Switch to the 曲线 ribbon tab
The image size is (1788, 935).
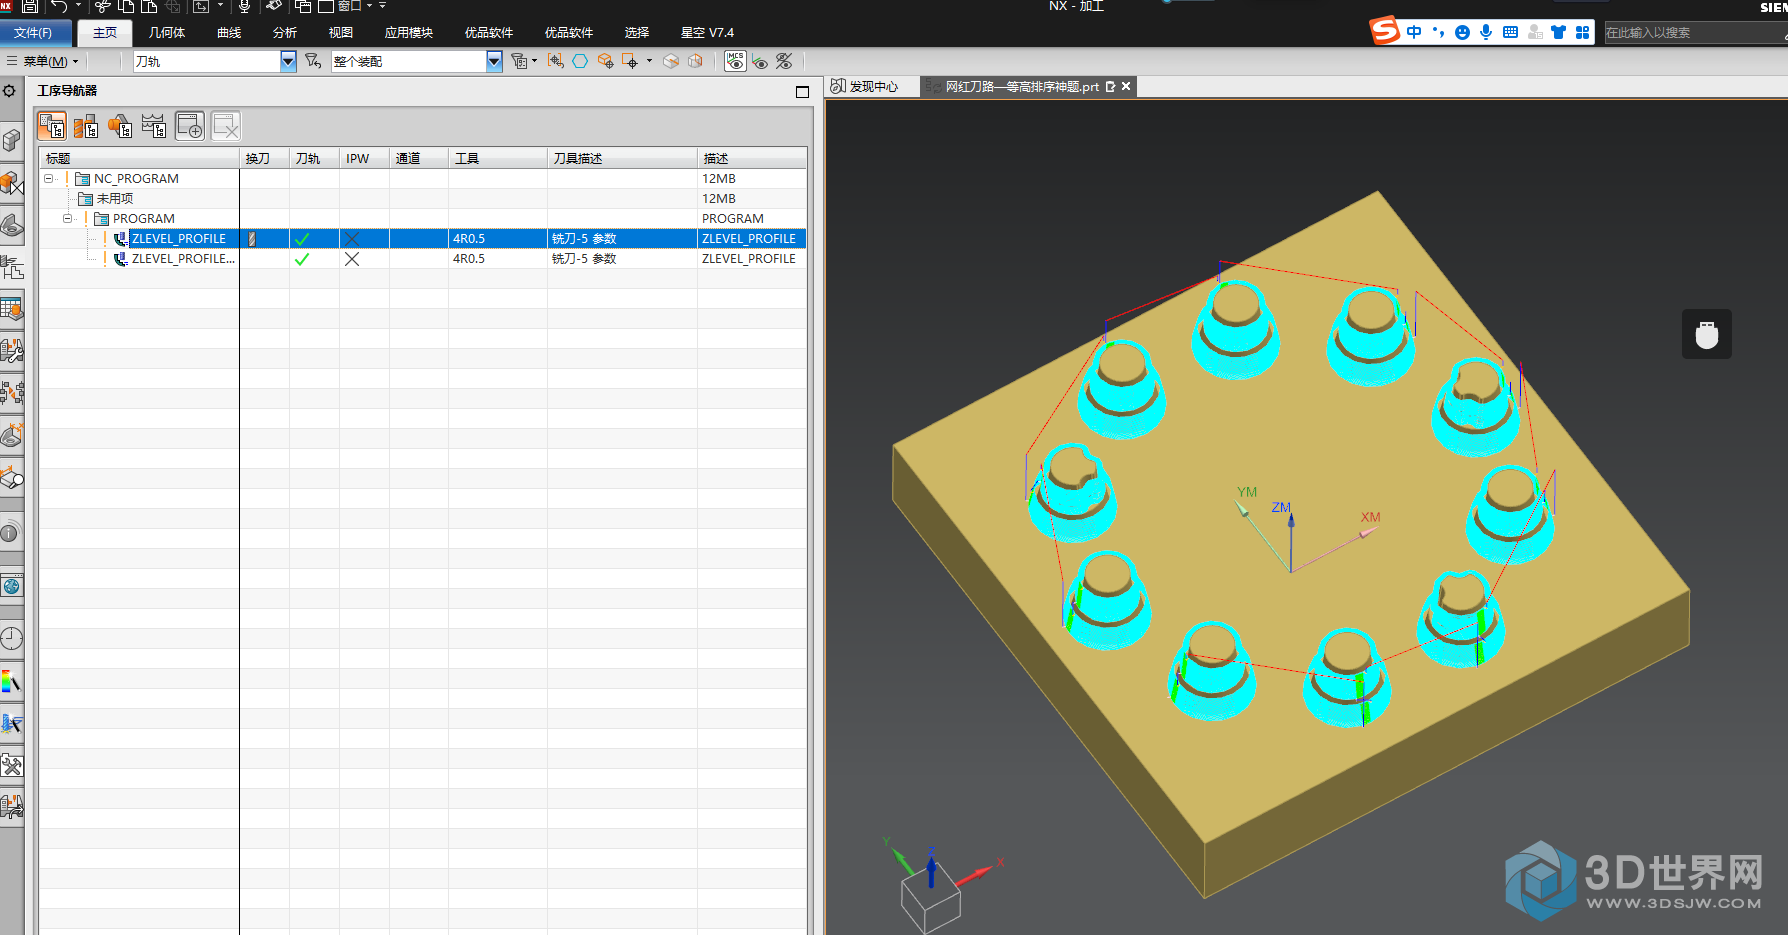click(x=229, y=33)
